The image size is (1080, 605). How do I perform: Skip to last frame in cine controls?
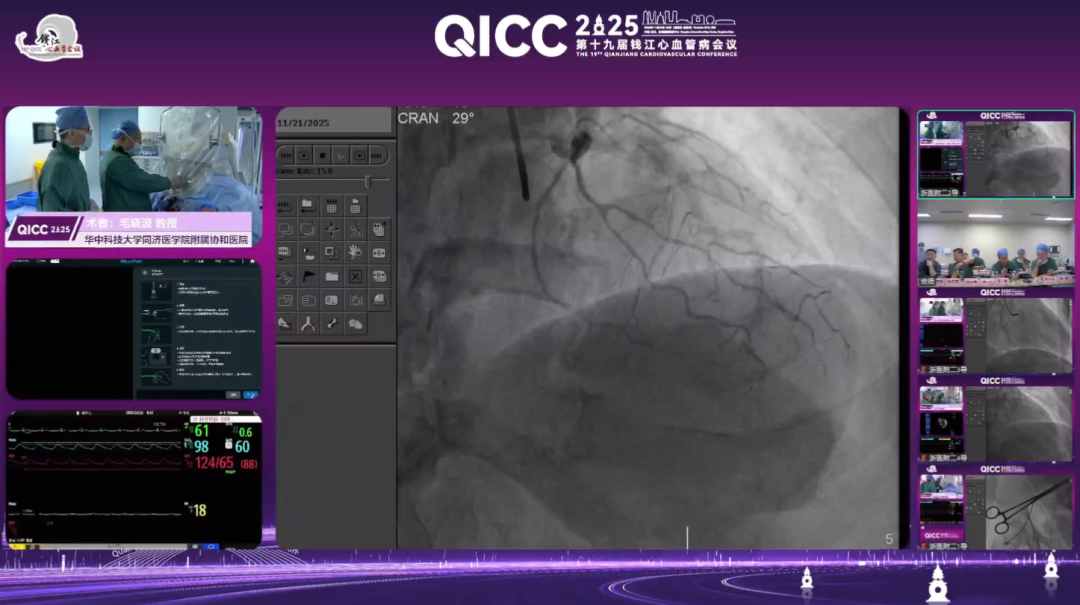377,155
